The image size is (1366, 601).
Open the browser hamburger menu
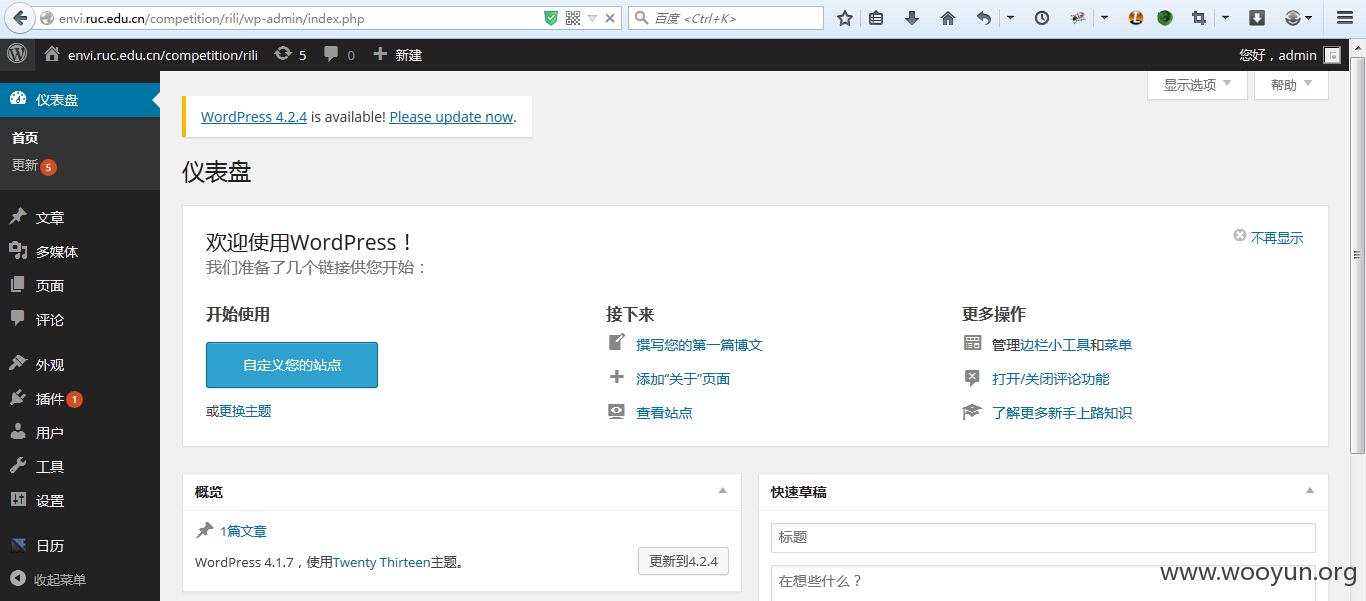[x=1345, y=18]
